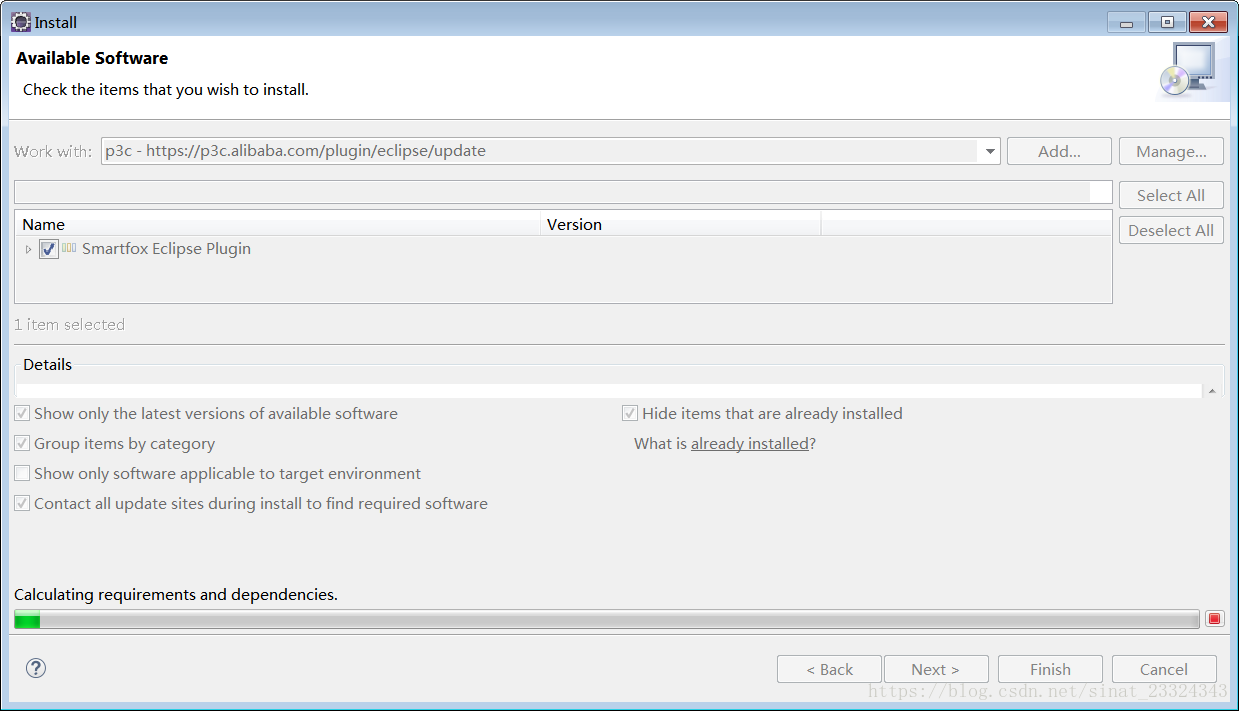The width and height of the screenshot is (1239, 711).
Task: Open the already installed link
Action: (750, 443)
